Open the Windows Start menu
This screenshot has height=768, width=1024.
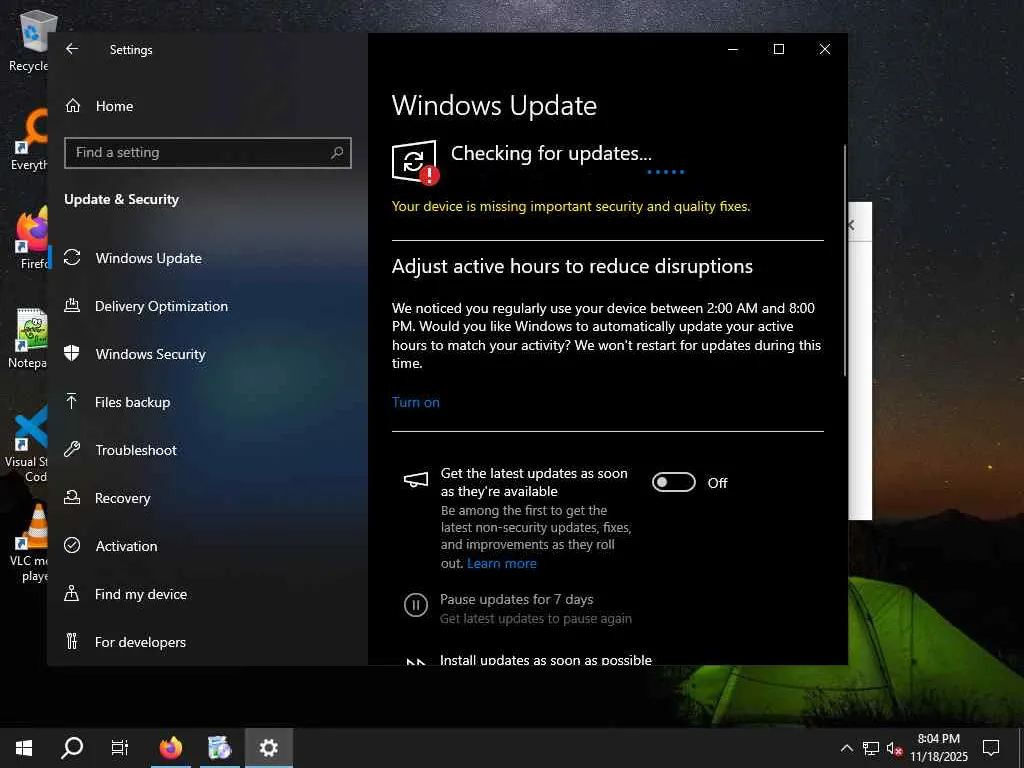(24, 748)
